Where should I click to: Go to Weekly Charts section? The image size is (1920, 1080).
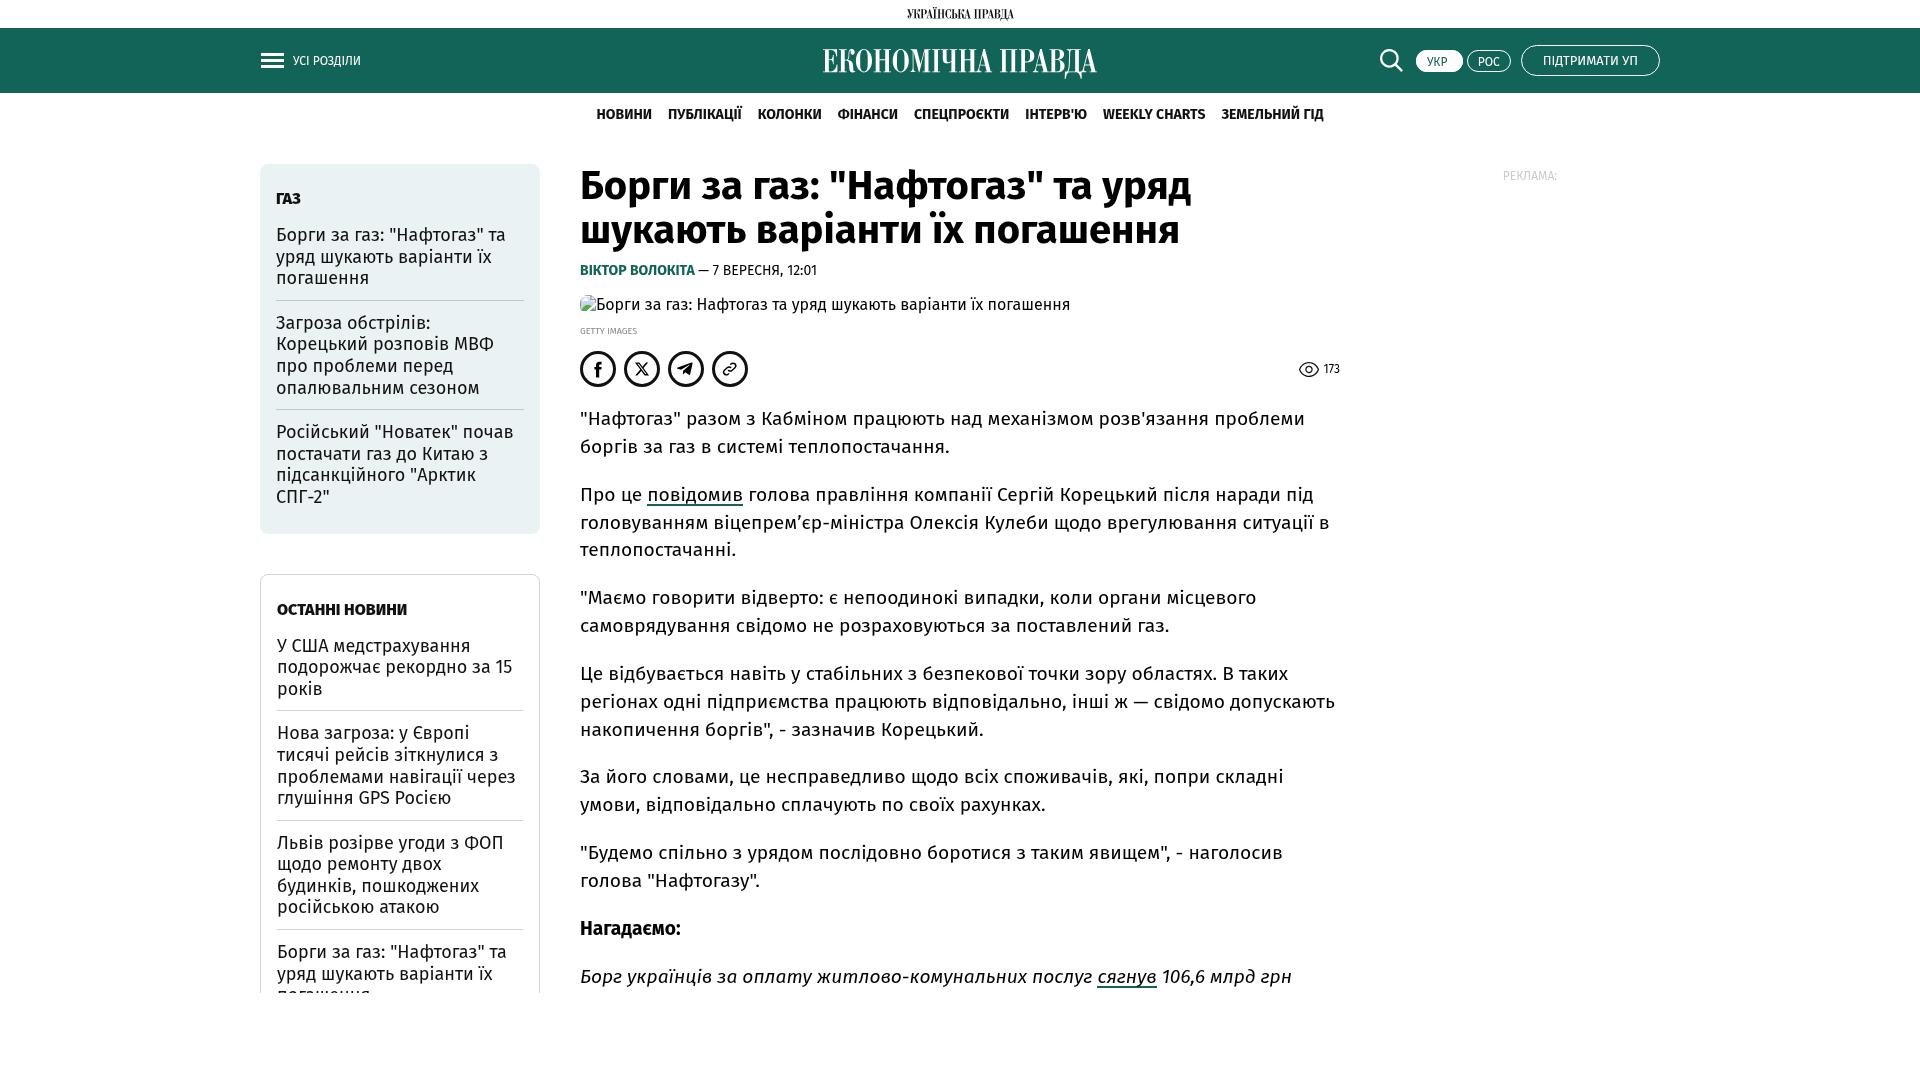[1153, 115]
